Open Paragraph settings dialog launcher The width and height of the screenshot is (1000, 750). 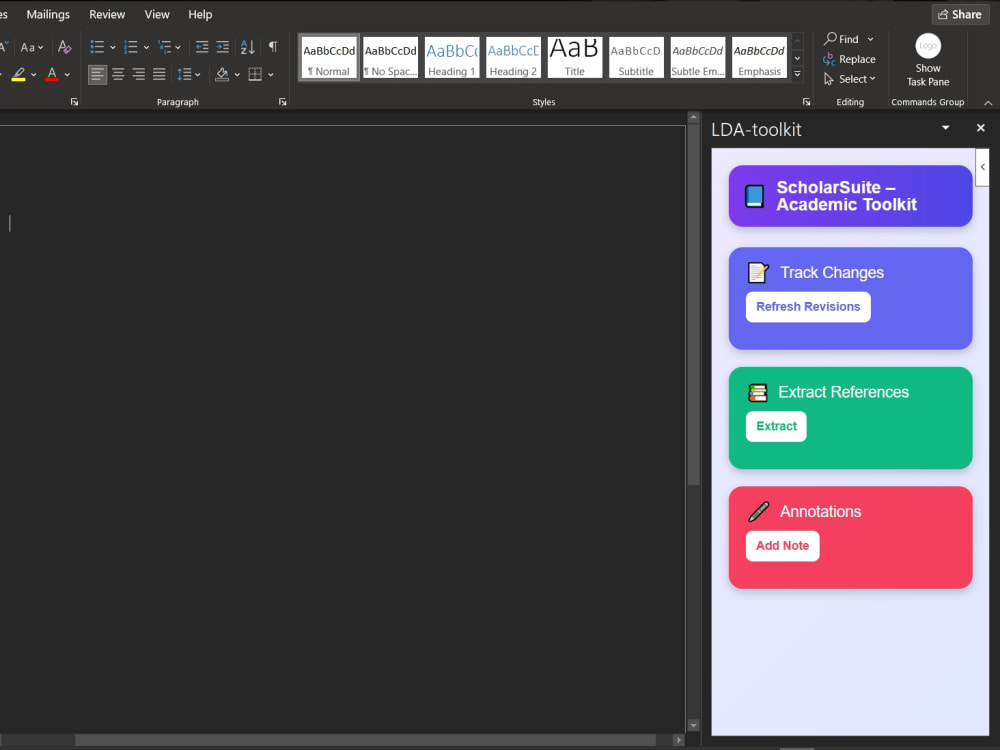coord(283,102)
